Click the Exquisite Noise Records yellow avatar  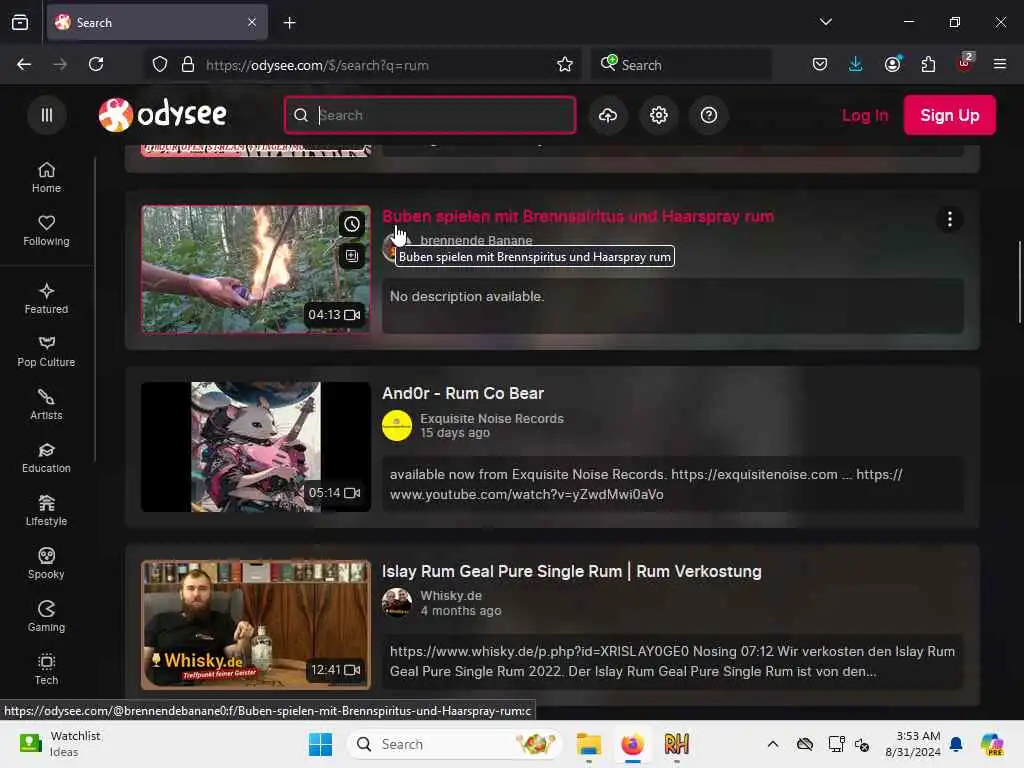397,426
